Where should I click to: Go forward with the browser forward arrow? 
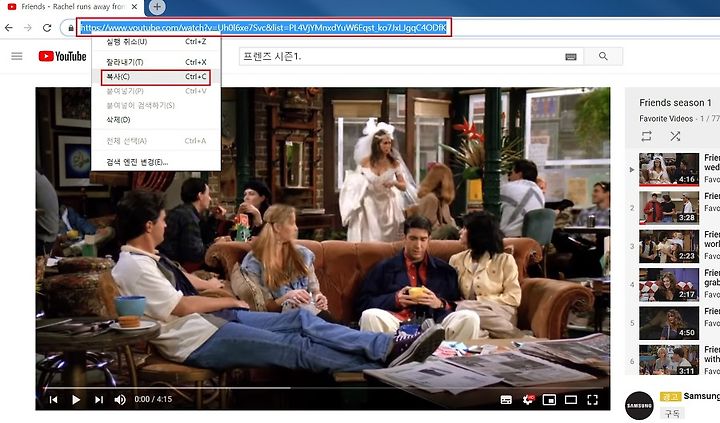click(28, 28)
